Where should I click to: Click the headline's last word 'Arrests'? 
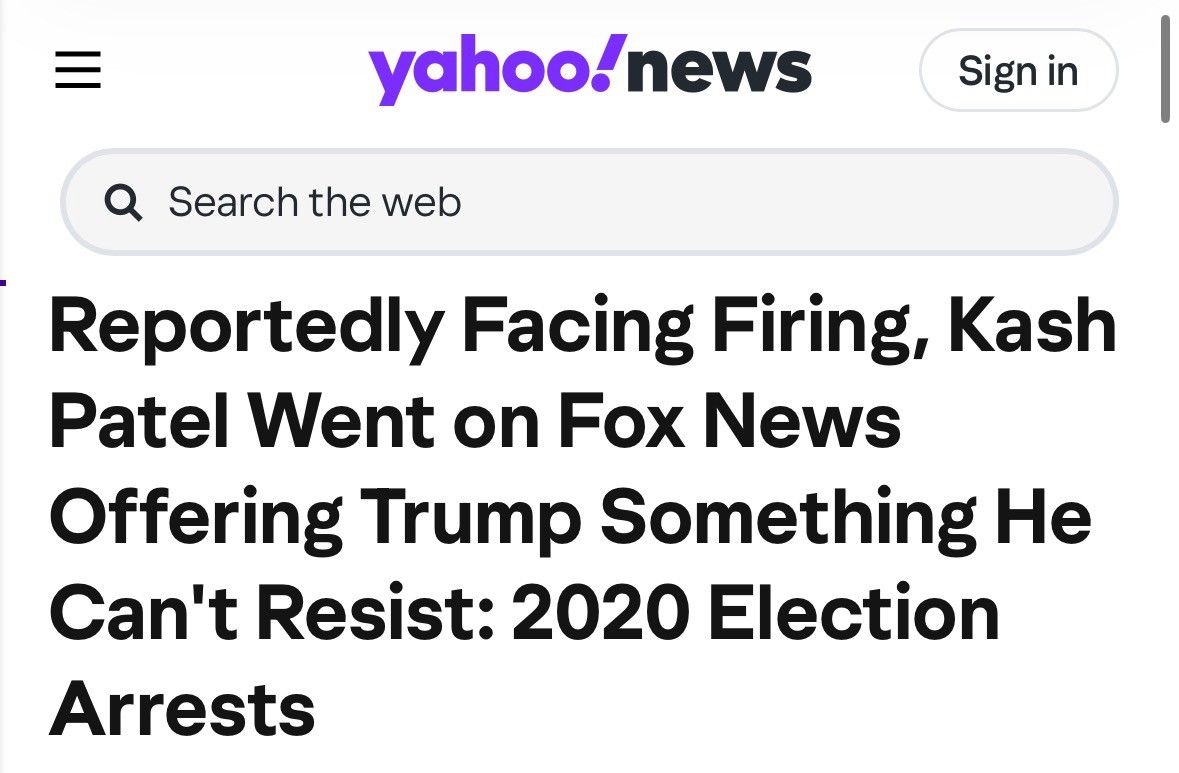click(x=182, y=710)
